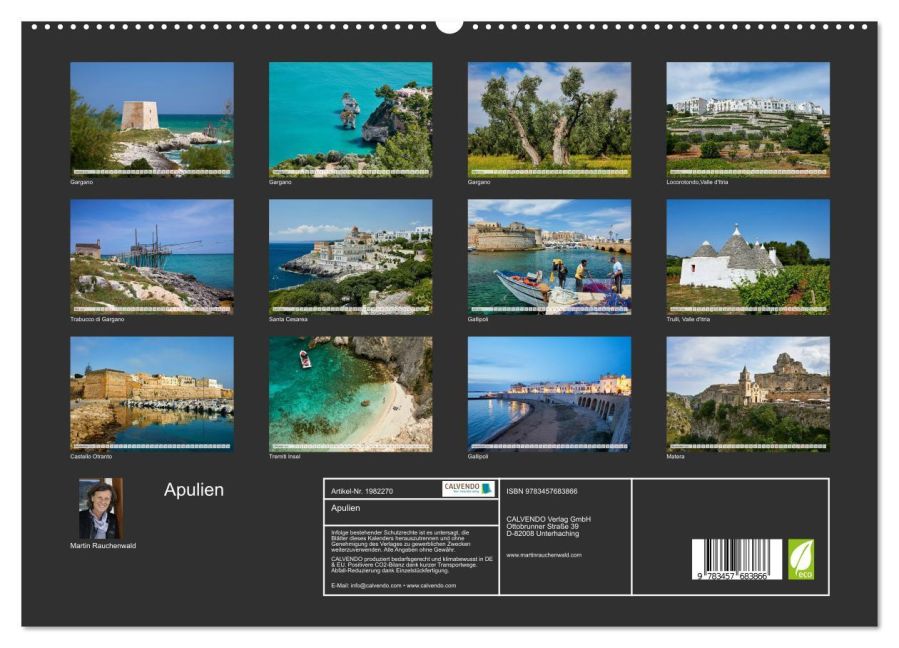
Task: Open the Matera photo
Action: pyautogui.click(x=747, y=393)
